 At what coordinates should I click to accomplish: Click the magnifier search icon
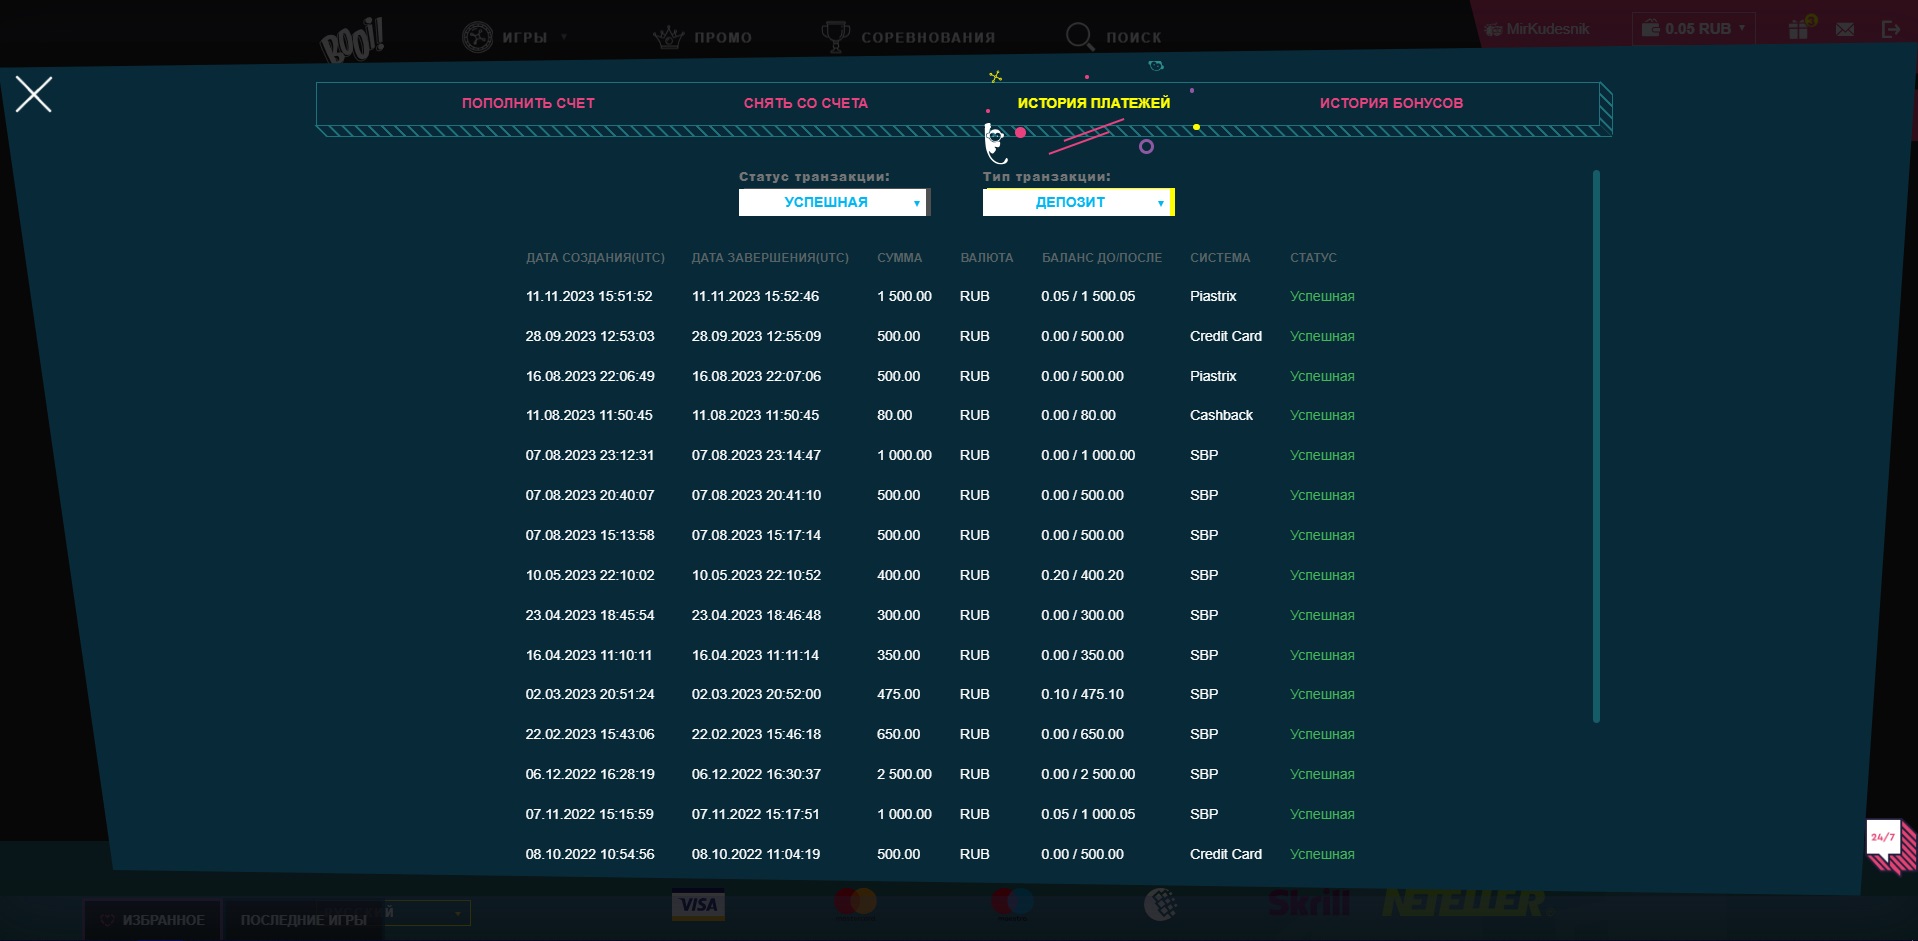(1079, 37)
